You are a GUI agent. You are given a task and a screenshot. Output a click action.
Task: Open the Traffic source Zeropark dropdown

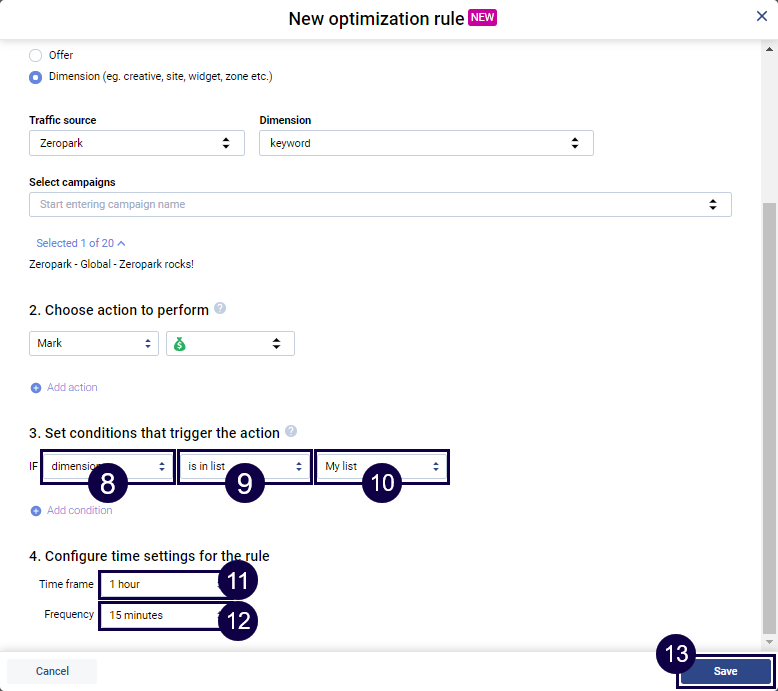click(x=136, y=143)
